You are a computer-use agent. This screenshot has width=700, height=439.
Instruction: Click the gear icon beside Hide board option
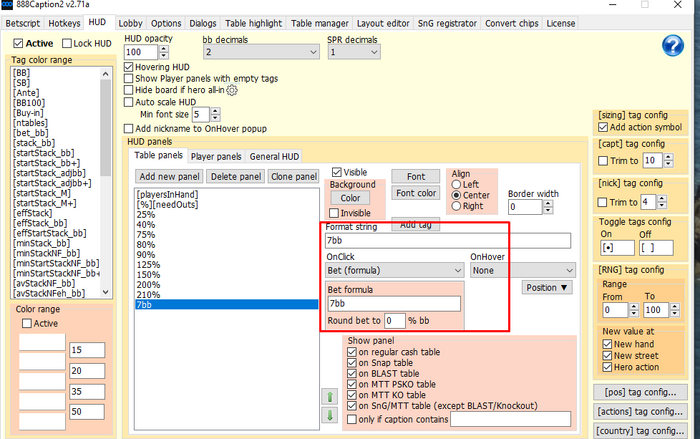pyautogui.click(x=232, y=90)
